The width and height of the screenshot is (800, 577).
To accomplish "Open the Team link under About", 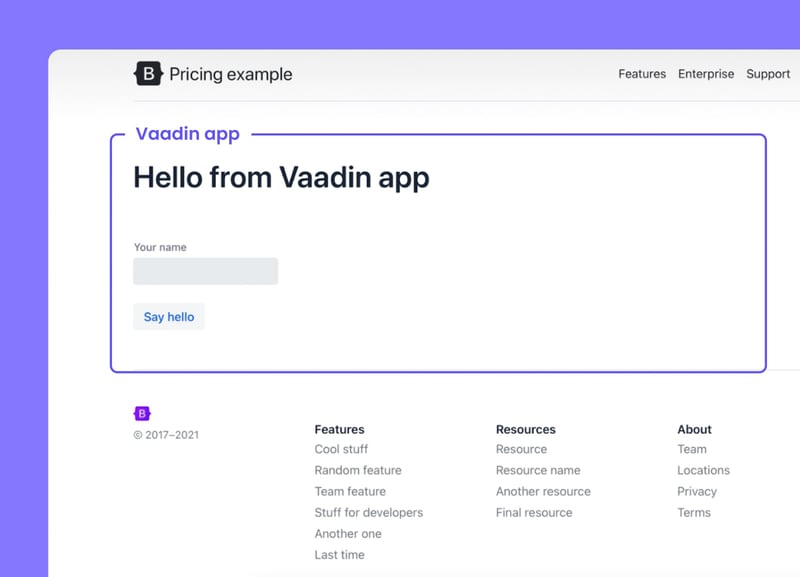I will pos(692,449).
